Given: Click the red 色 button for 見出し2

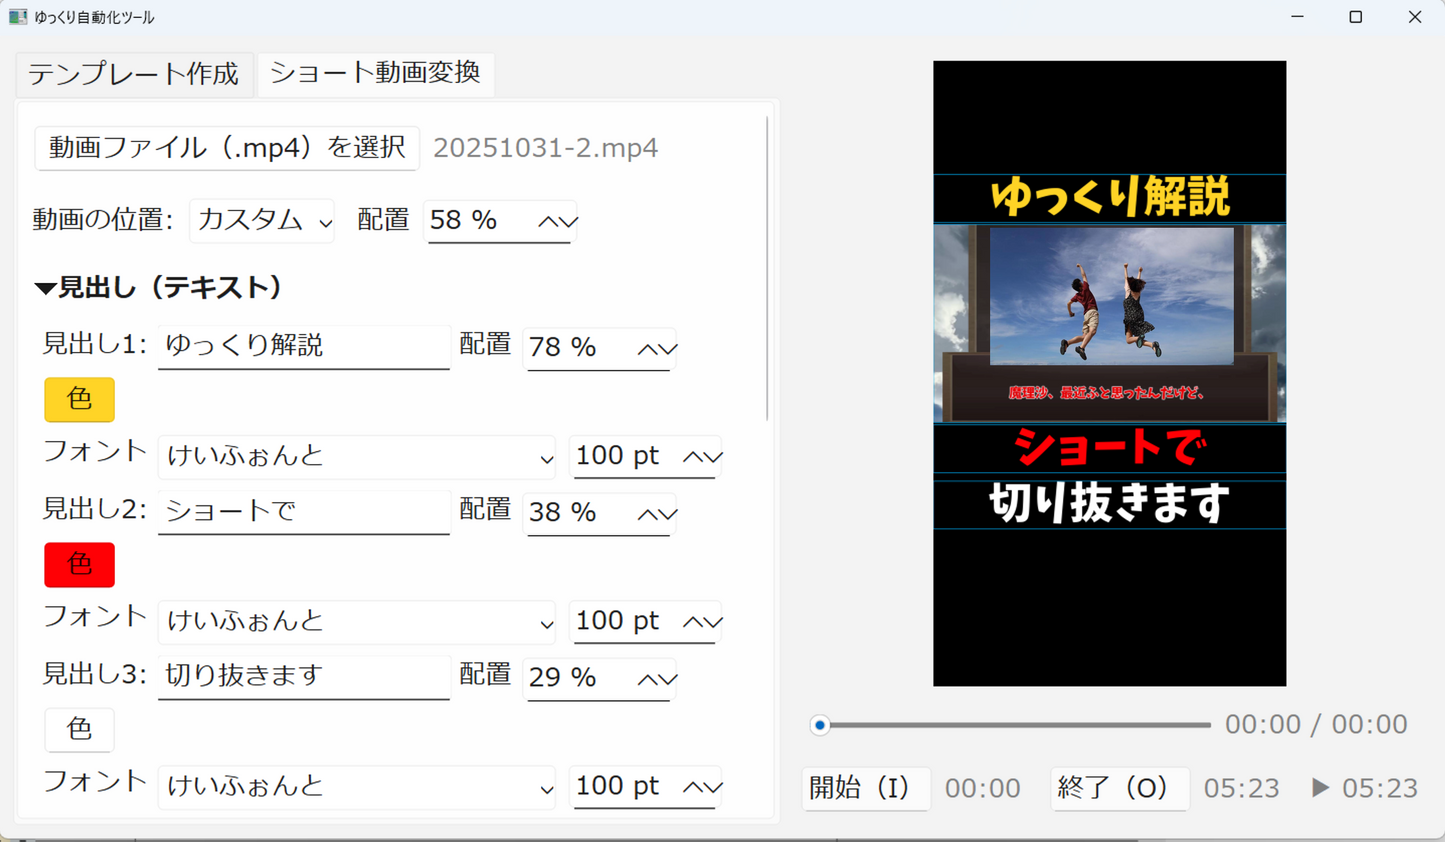Looking at the screenshot, I should point(79,564).
